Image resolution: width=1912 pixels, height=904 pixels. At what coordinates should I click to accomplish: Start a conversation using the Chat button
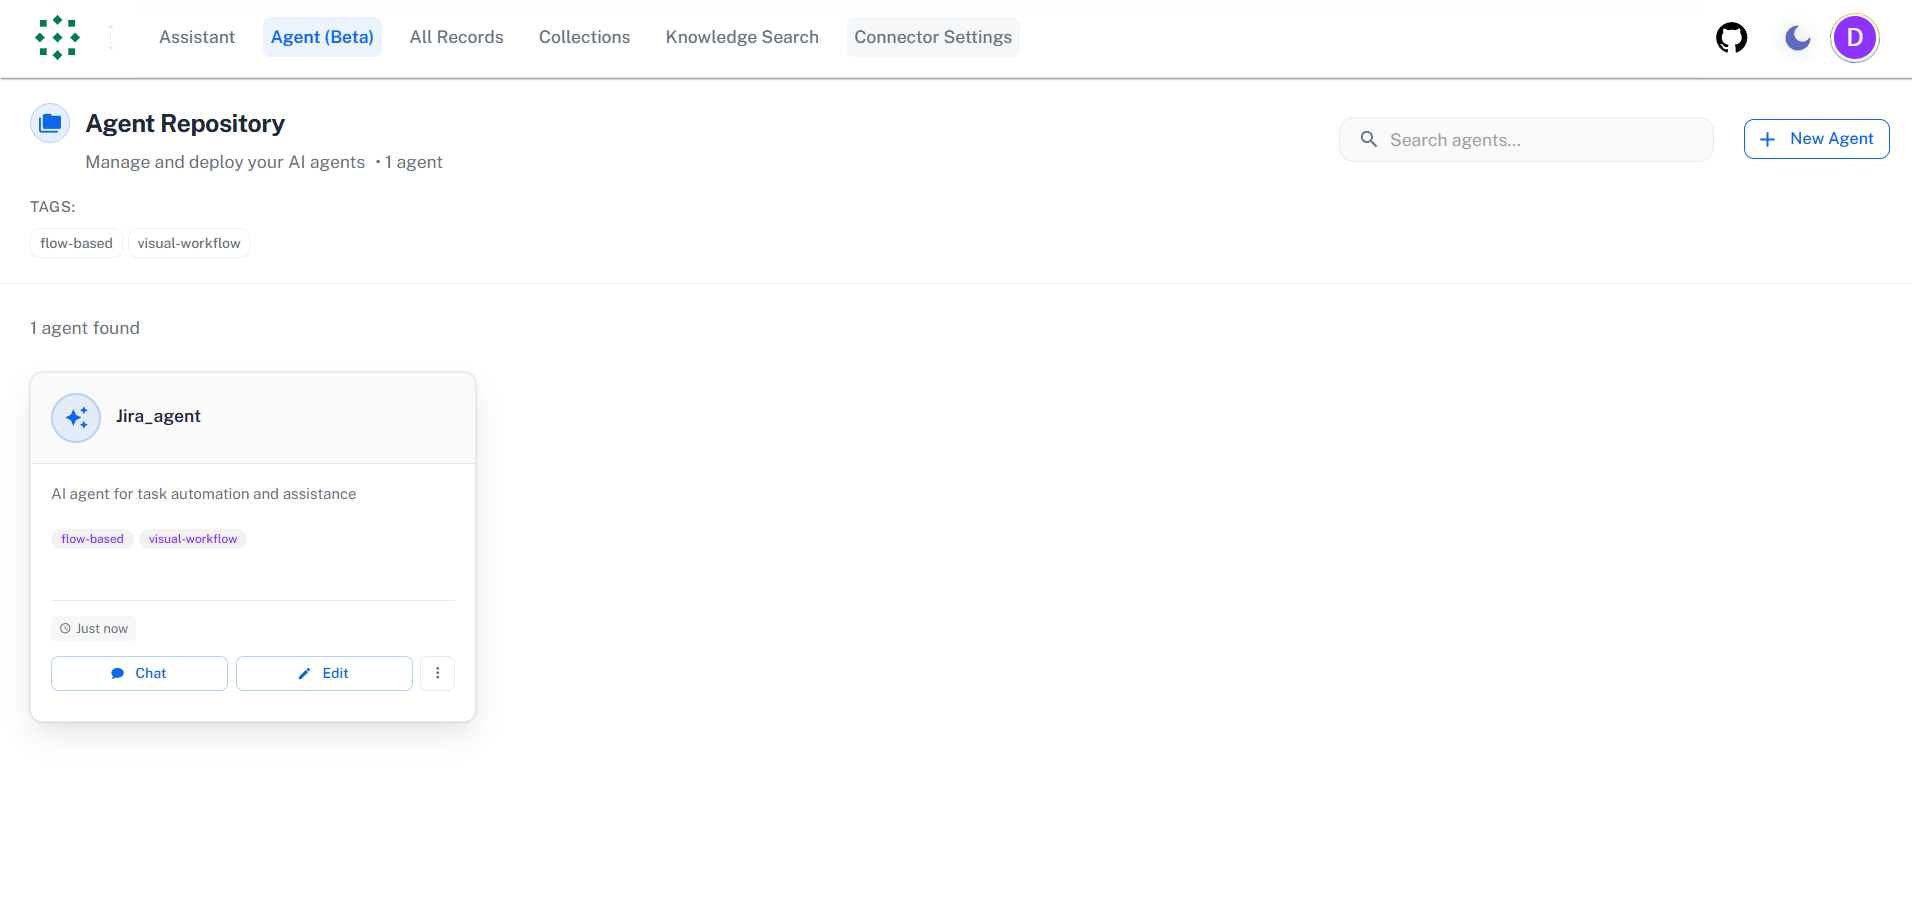pos(139,673)
